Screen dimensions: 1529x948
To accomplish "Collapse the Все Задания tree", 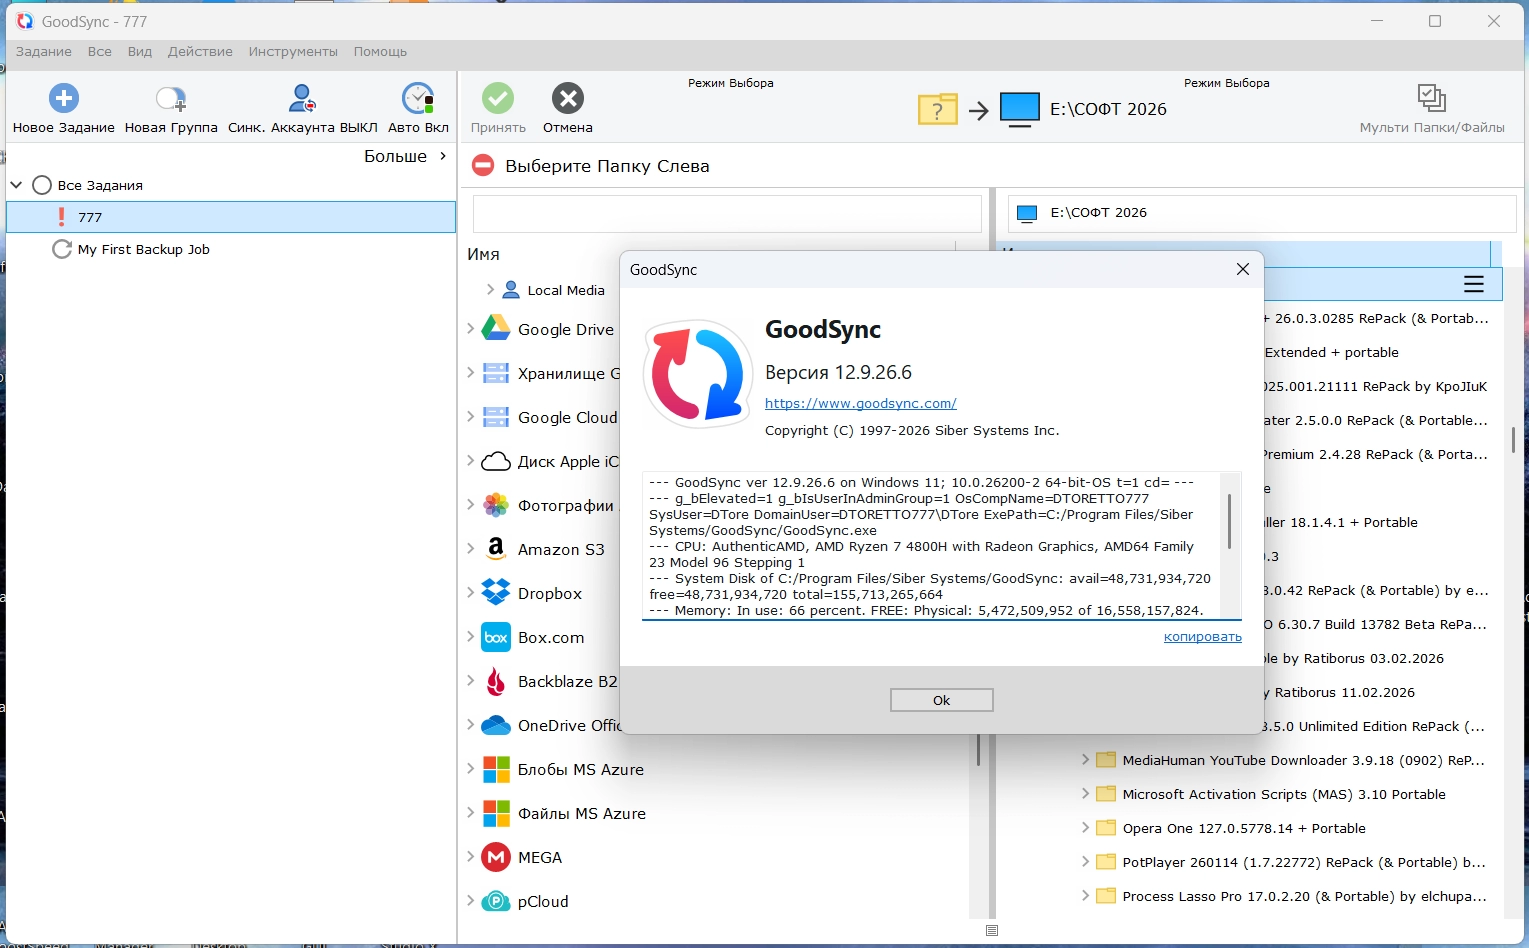I will pyautogui.click(x=16, y=185).
